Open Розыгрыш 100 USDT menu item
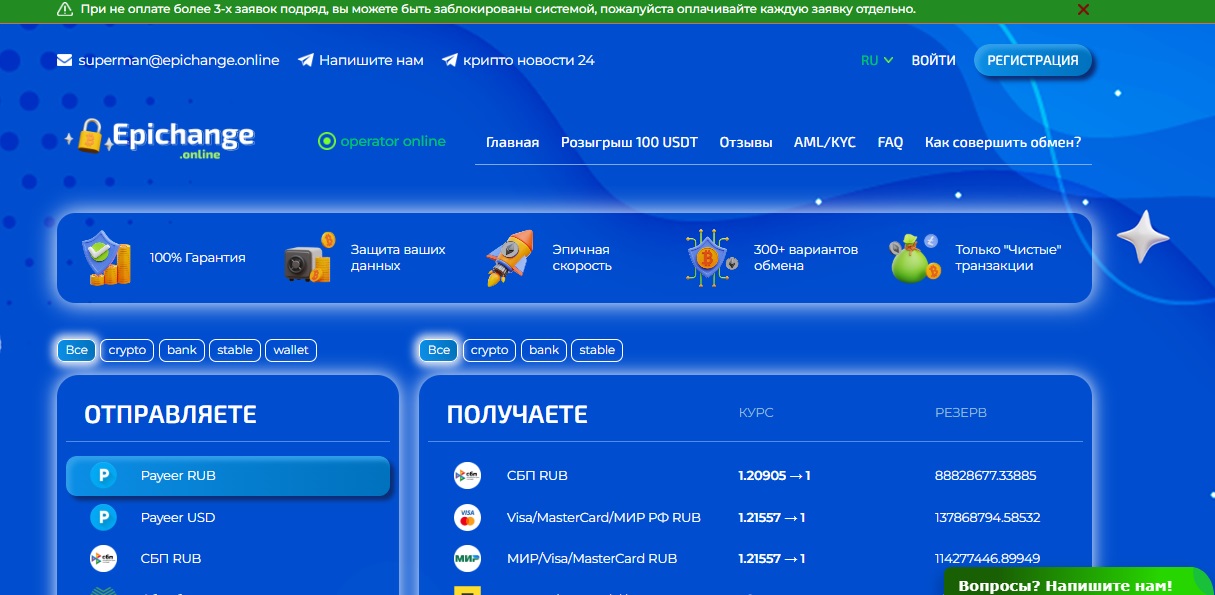 pyautogui.click(x=629, y=142)
